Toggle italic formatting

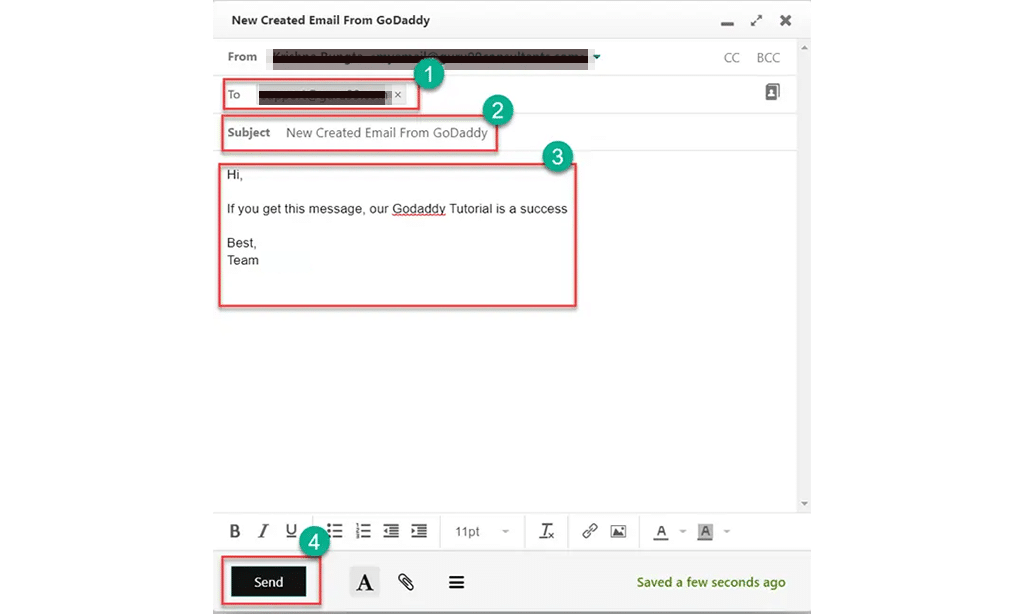(263, 531)
